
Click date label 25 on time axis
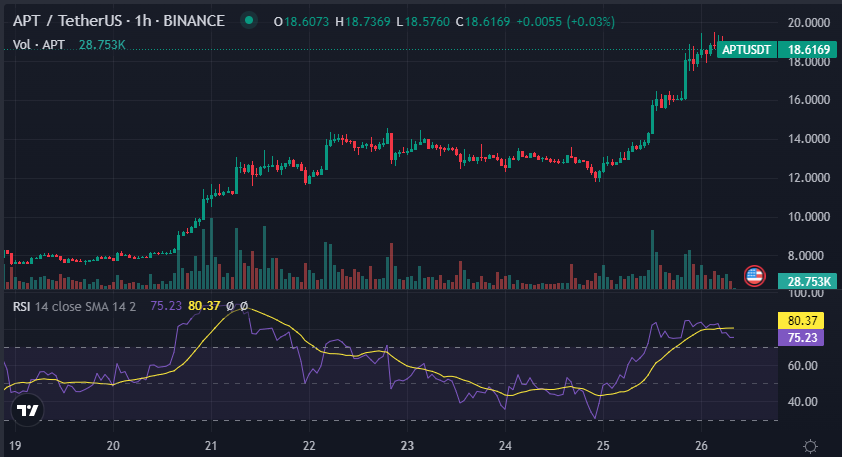click(603, 446)
